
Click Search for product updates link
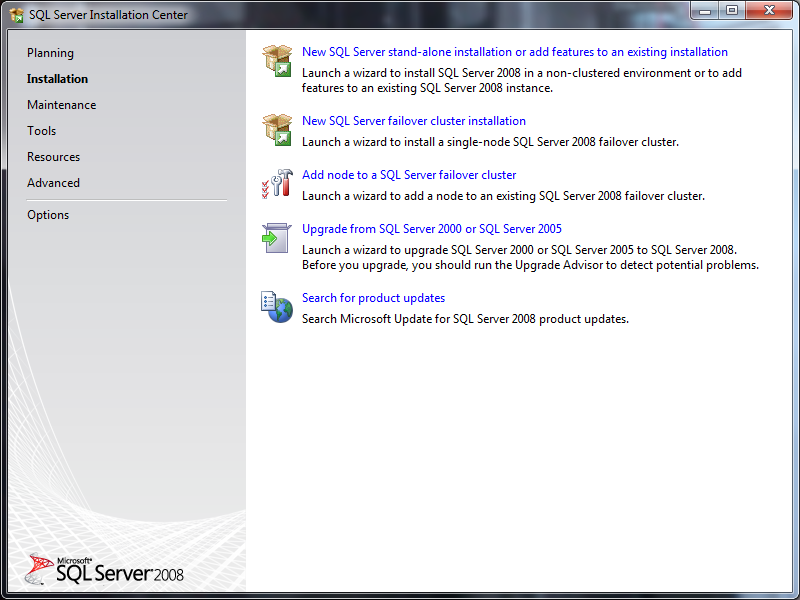pos(373,298)
